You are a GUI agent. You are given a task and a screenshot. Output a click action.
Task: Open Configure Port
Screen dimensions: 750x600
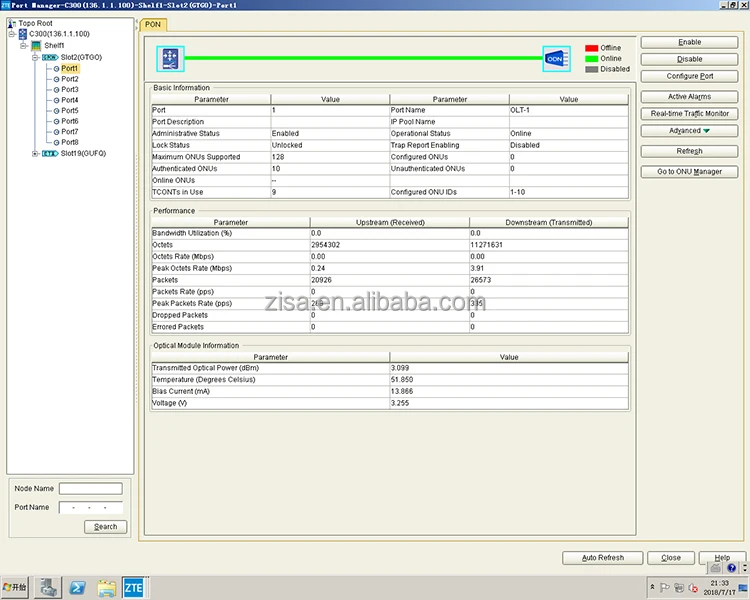[x=689, y=76]
